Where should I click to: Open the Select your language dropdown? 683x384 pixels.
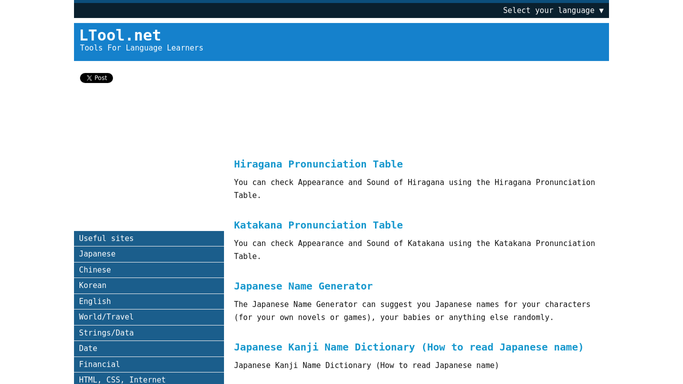(x=553, y=10)
